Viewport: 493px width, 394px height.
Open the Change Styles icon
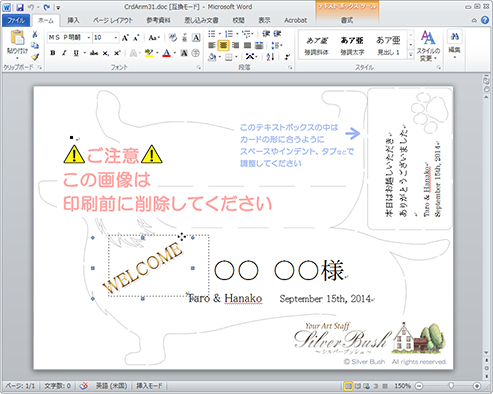428,46
